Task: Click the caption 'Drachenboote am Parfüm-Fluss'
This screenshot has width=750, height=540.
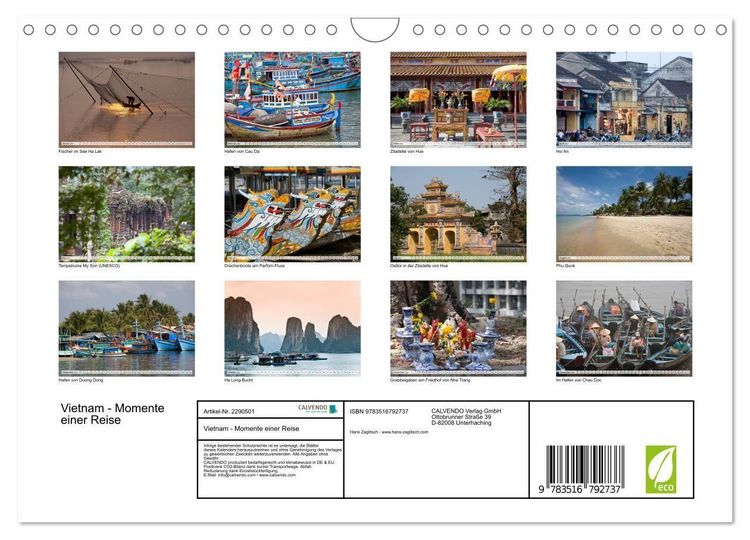Action: pyautogui.click(x=254, y=265)
